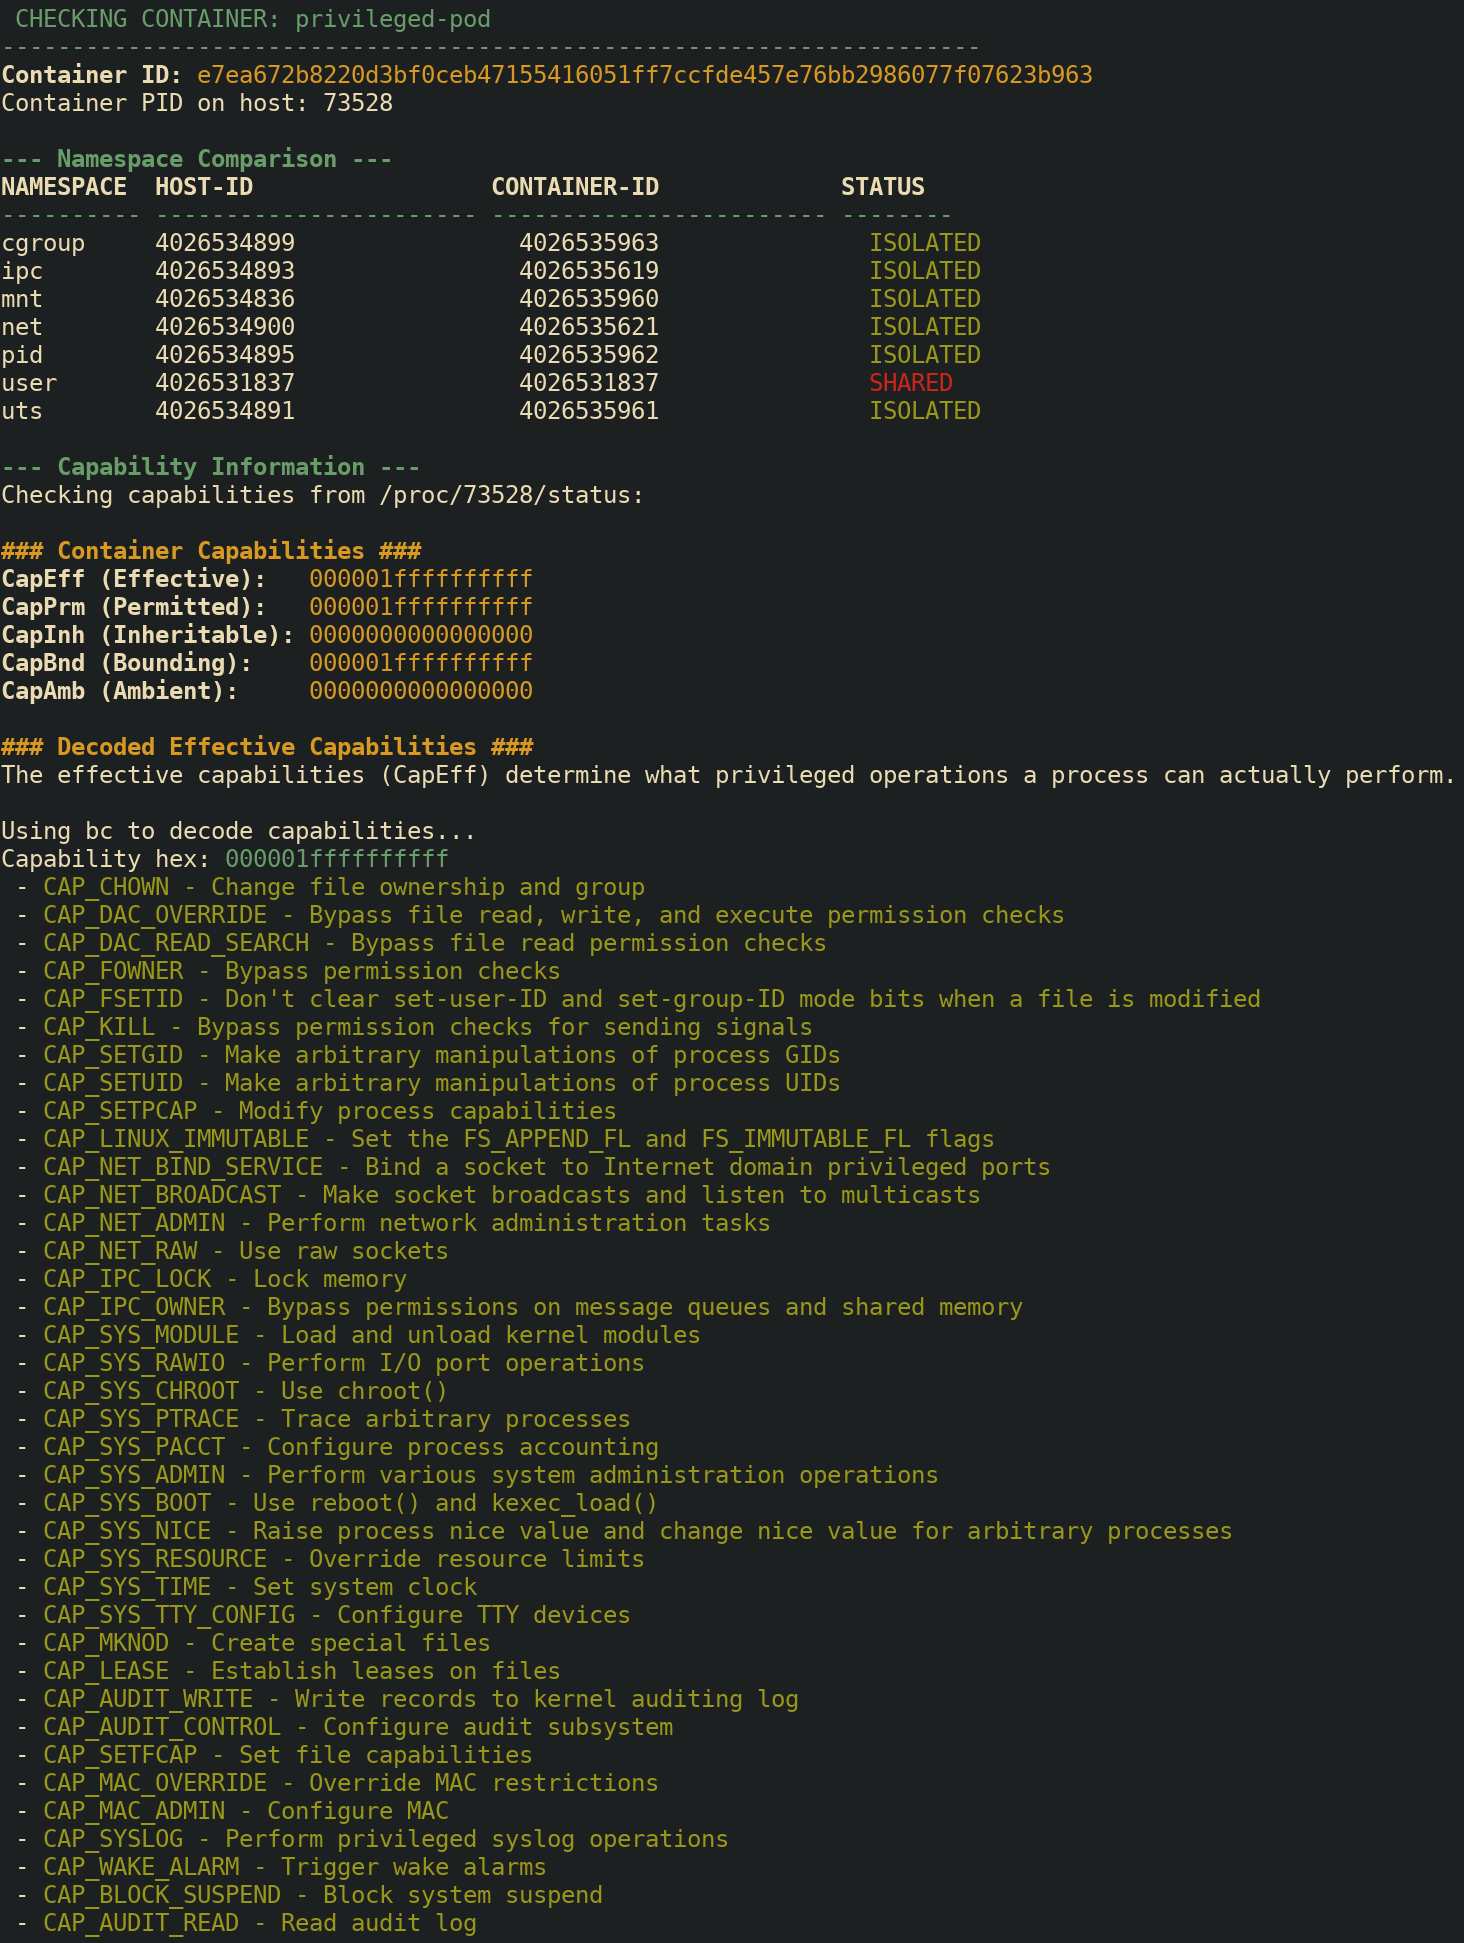Viewport: 1464px width, 1943px height.
Task: Click the CapEff (Effective) hex value
Action: coord(420,579)
